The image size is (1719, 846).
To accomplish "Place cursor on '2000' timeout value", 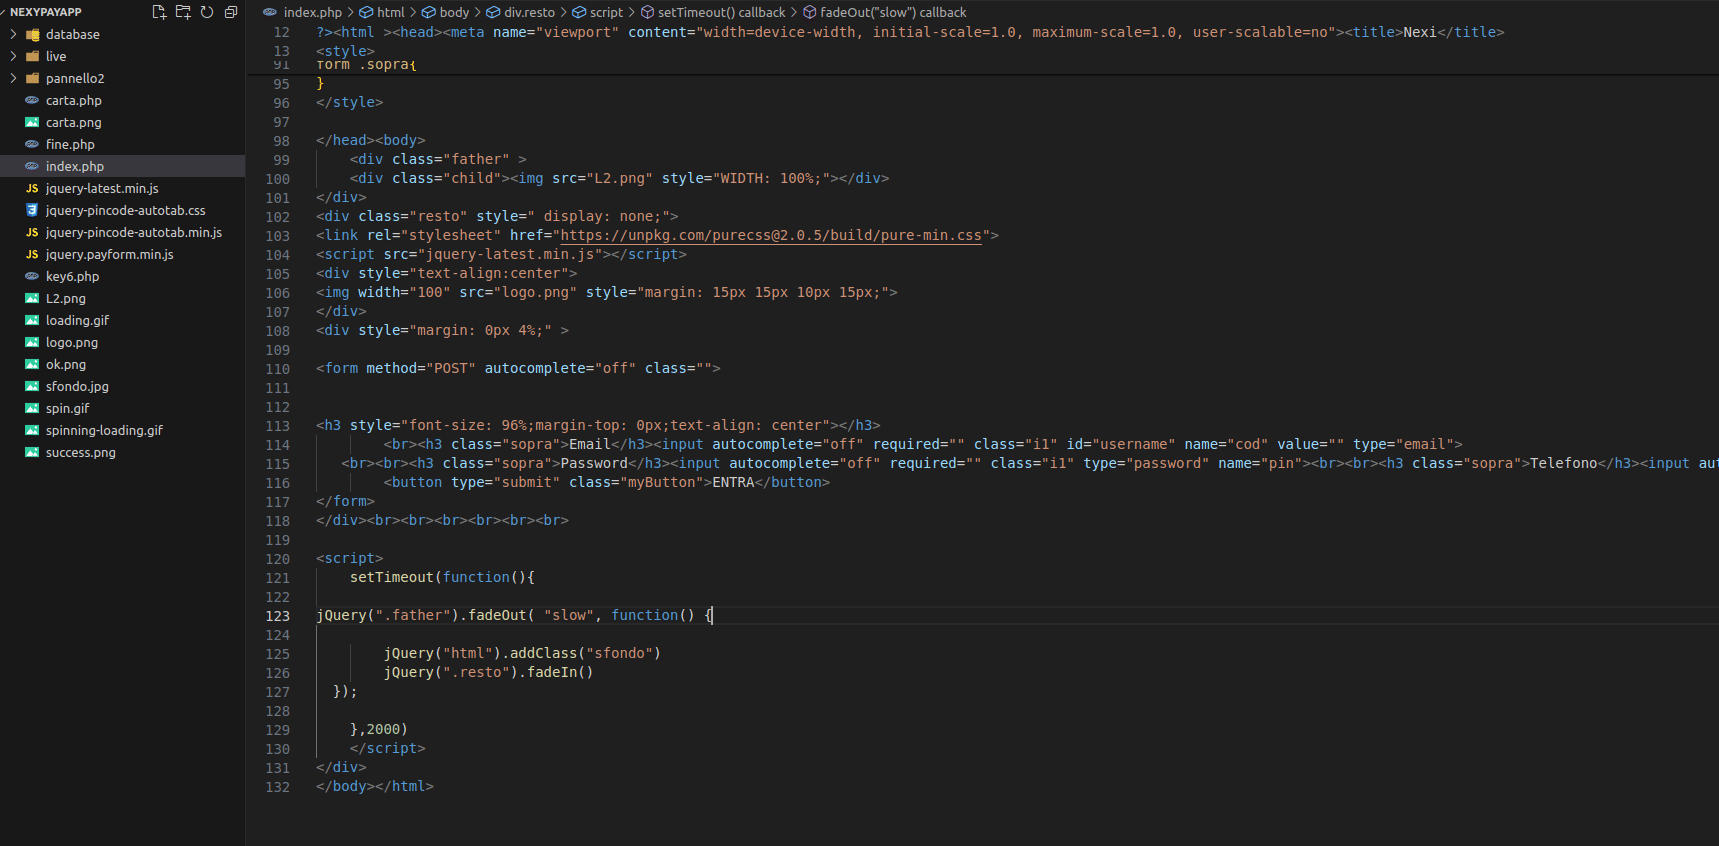I will pos(383,729).
